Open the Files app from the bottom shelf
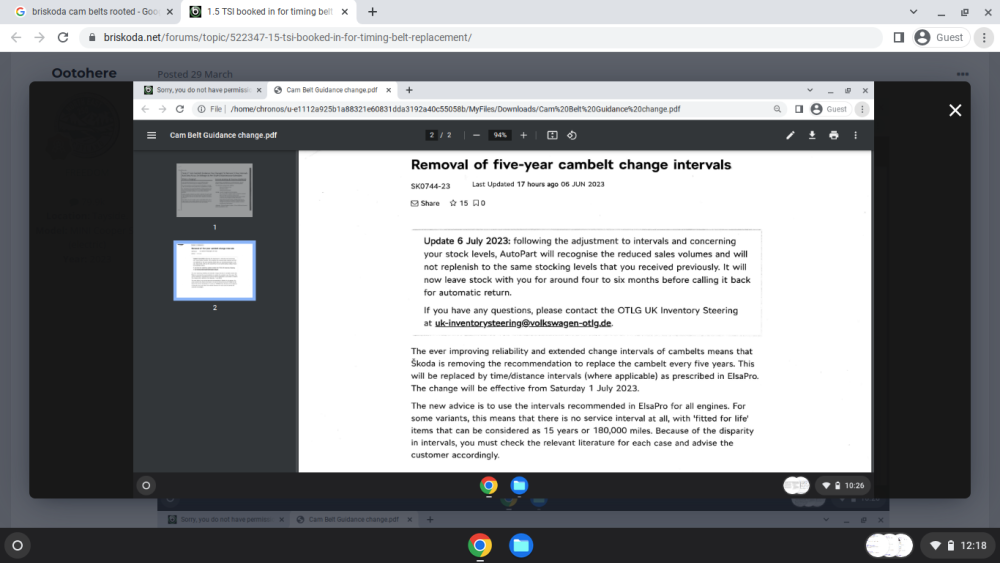1000x563 pixels. [520, 545]
